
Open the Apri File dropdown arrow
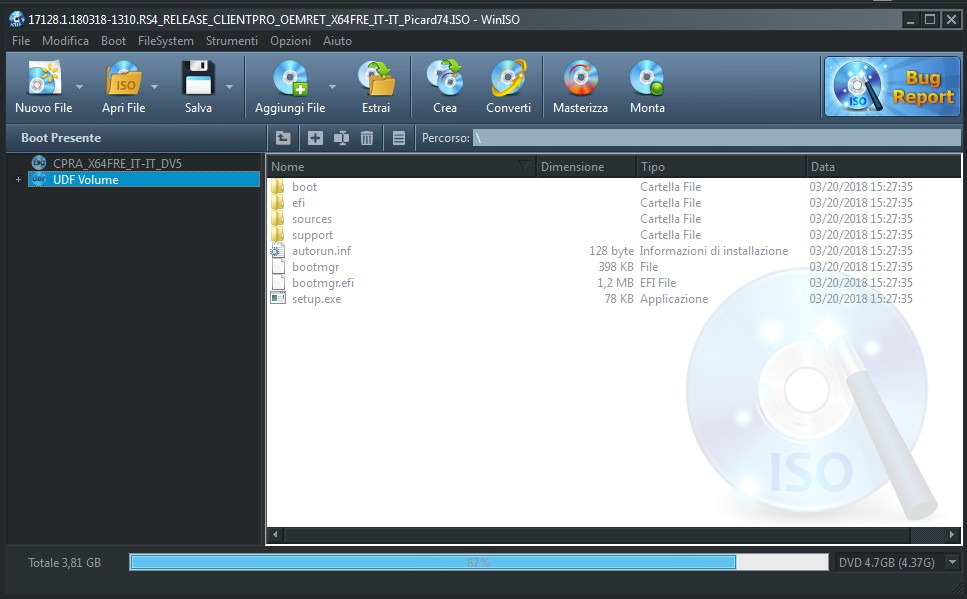[x=154, y=87]
